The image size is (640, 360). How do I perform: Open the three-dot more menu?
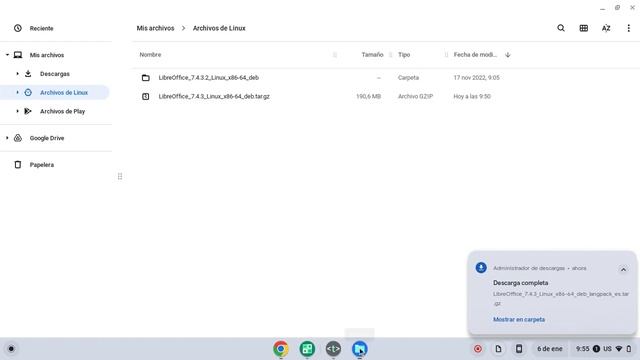[629, 28]
